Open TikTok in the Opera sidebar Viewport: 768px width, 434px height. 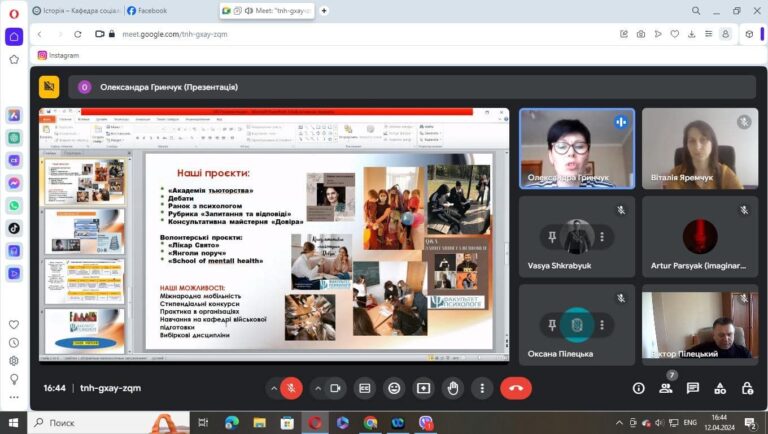pyautogui.click(x=14, y=228)
